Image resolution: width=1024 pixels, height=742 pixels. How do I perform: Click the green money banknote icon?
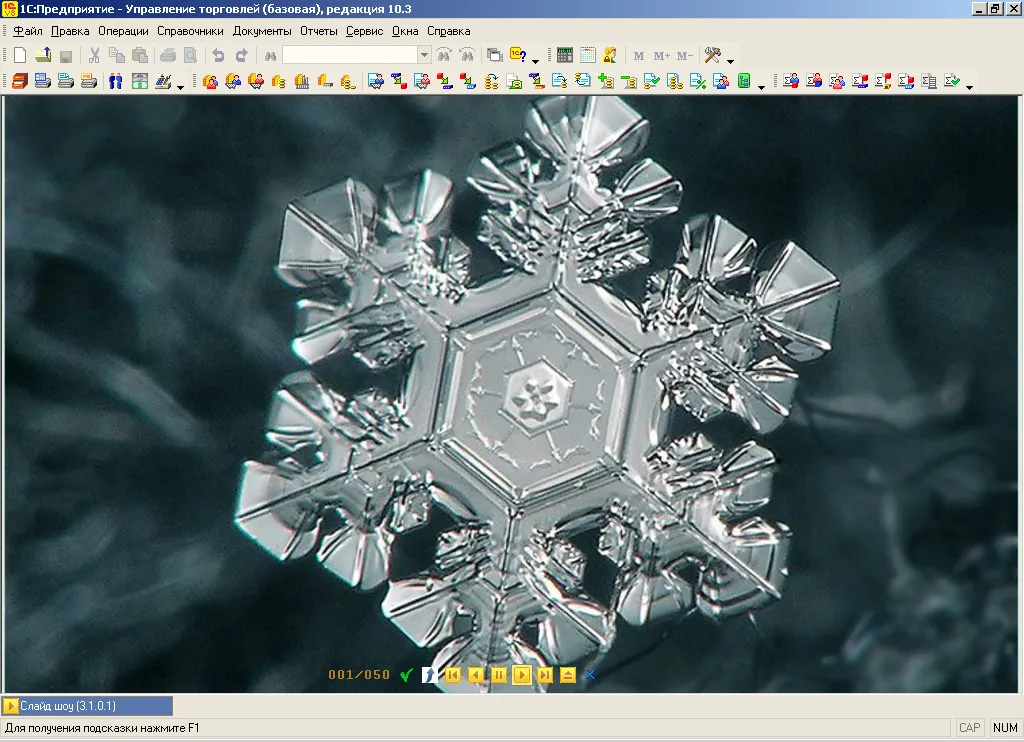(139, 81)
